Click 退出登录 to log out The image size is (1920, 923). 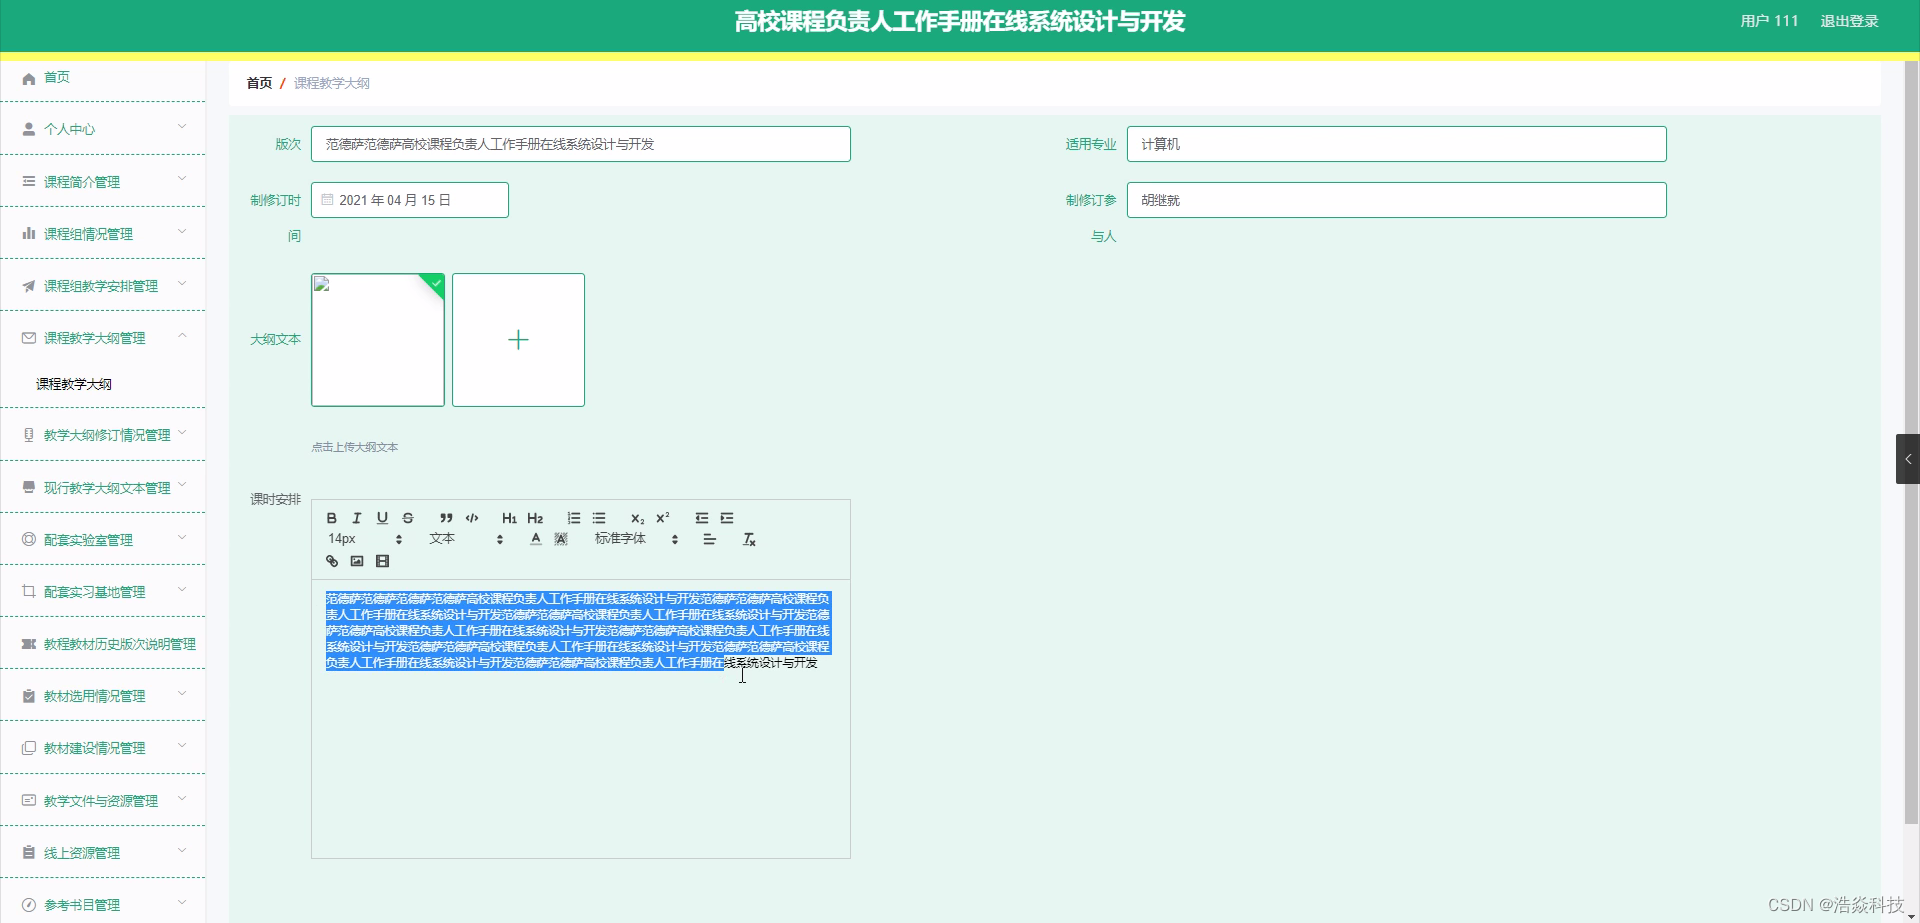[x=1849, y=21]
